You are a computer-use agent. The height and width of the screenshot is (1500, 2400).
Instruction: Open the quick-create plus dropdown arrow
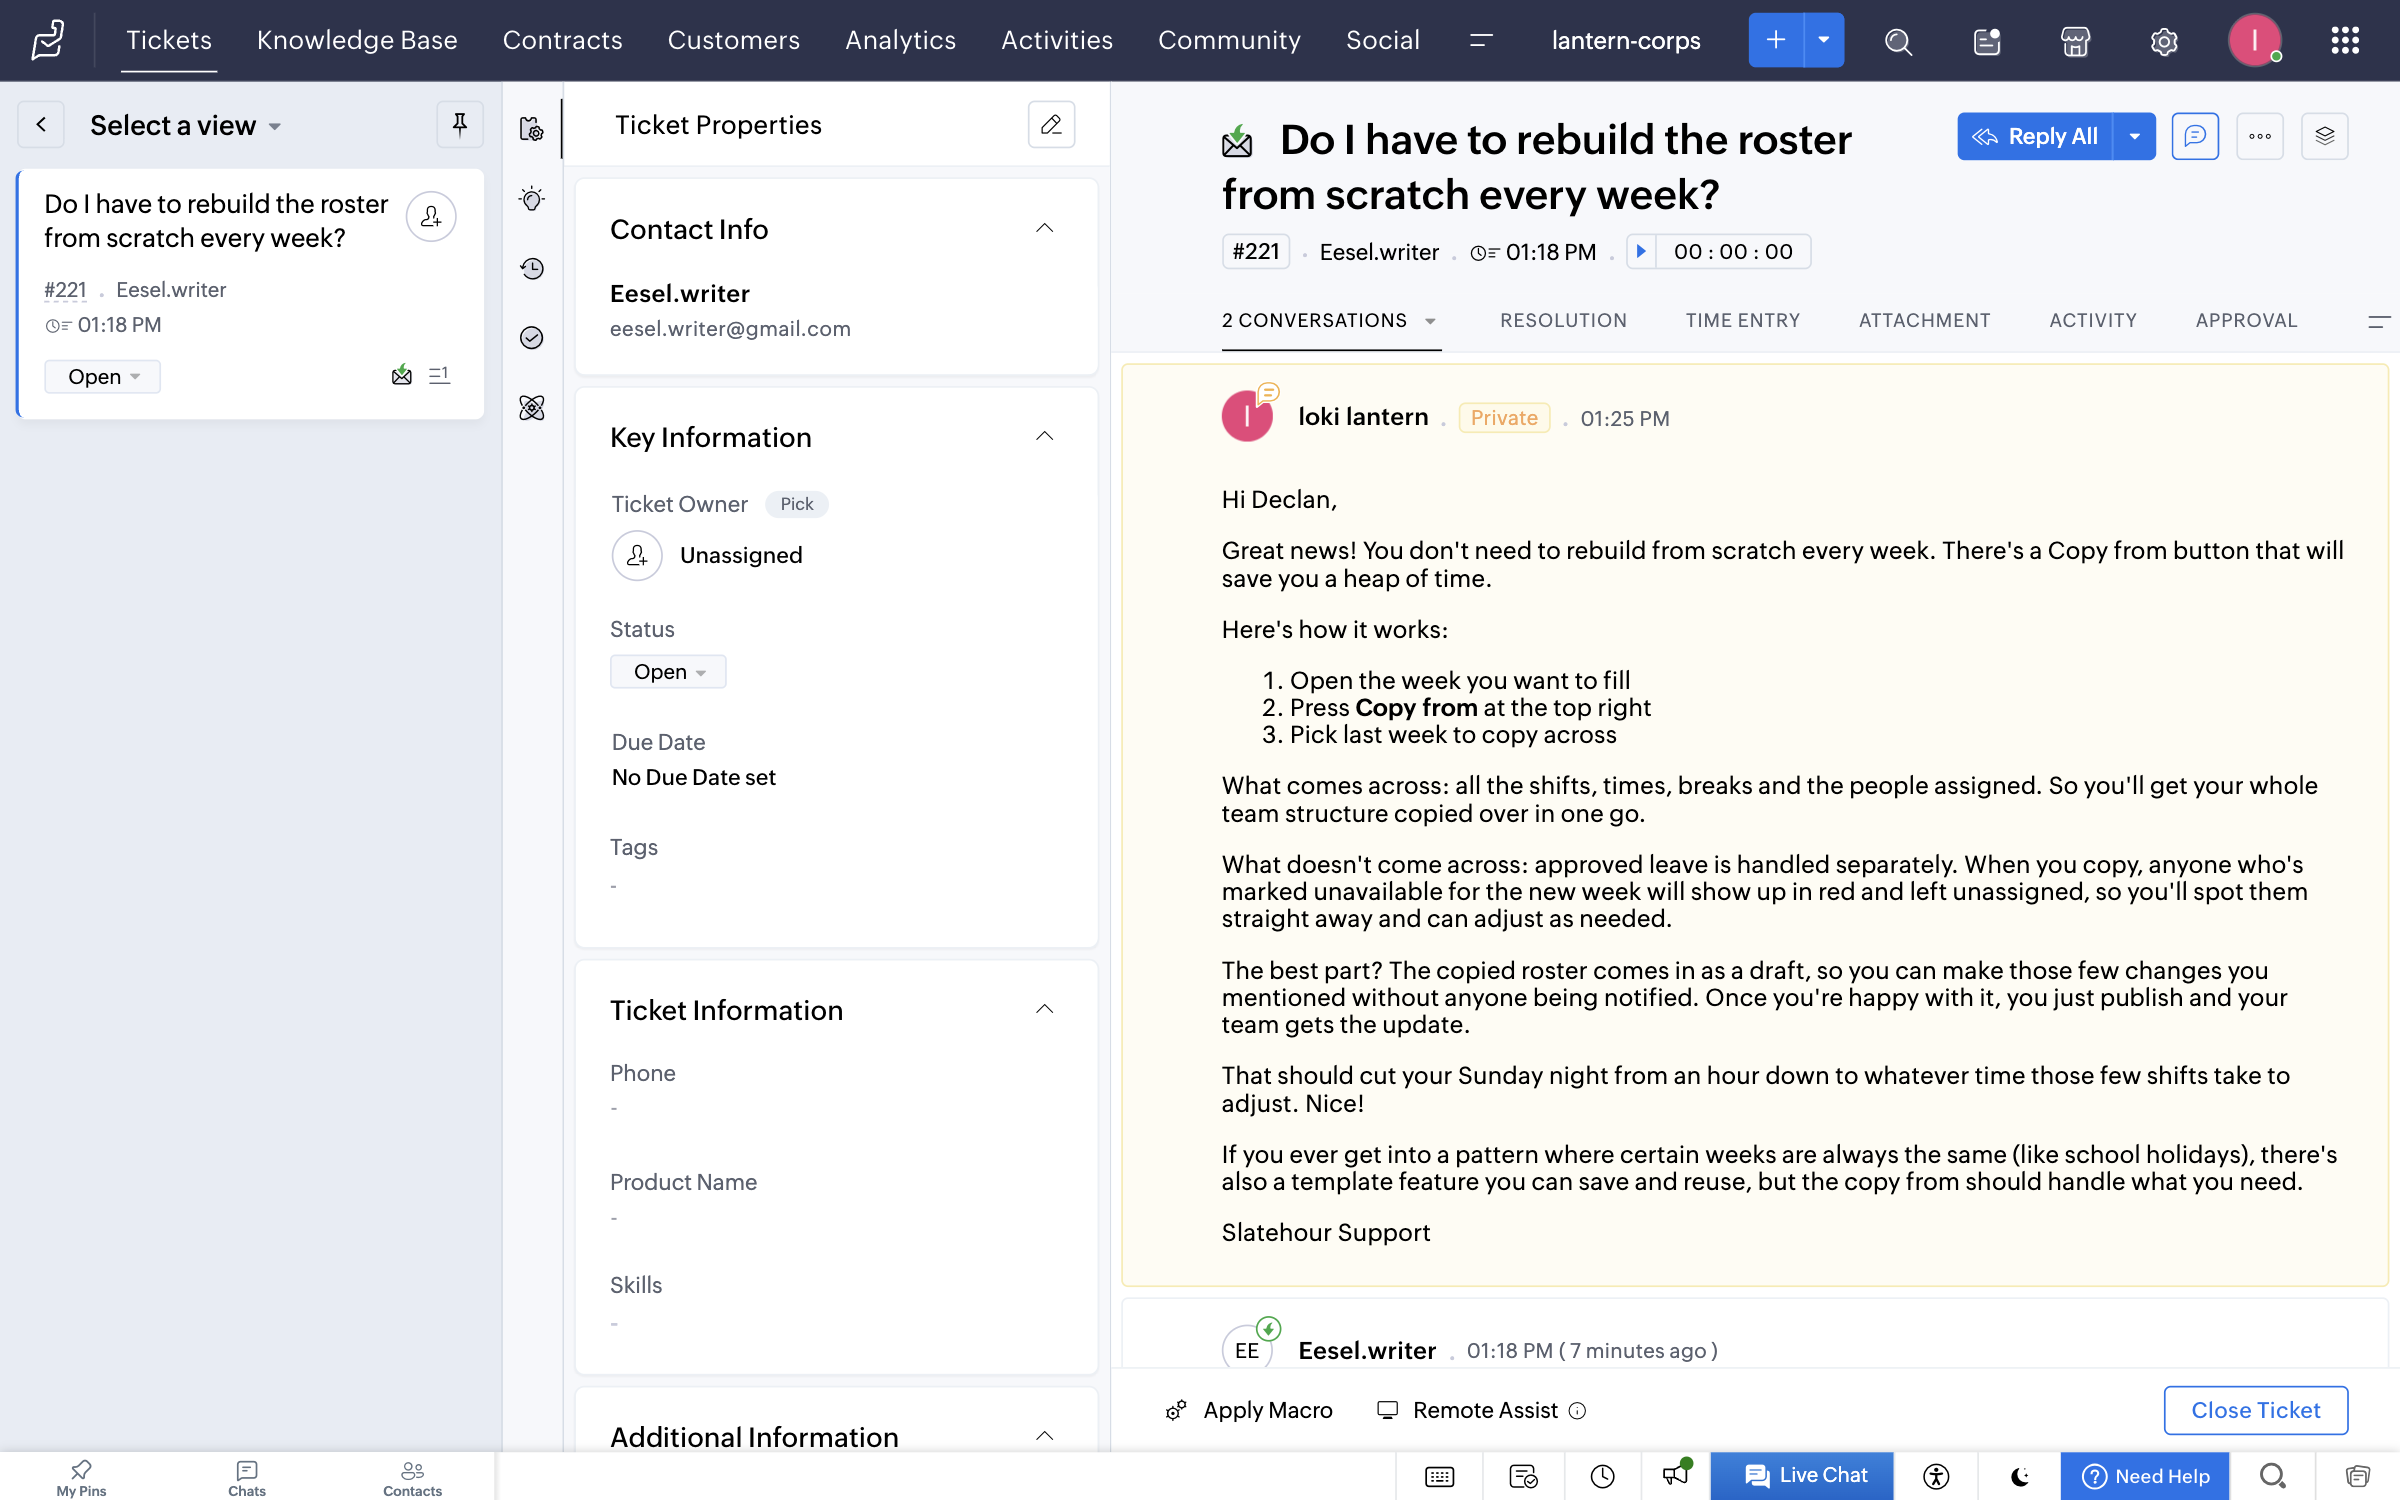[1824, 40]
